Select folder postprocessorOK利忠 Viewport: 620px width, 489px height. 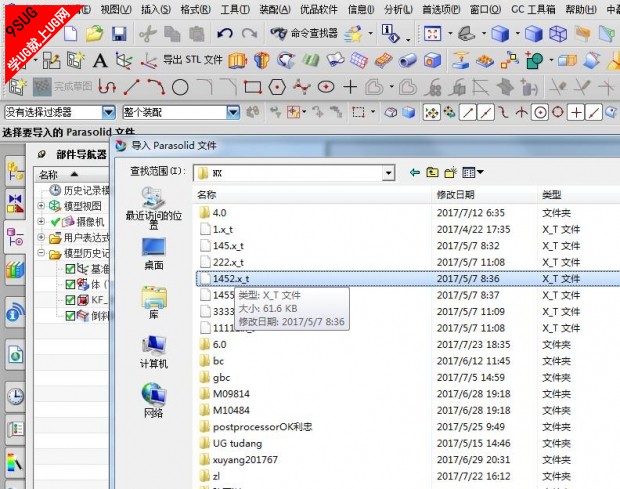point(256,427)
